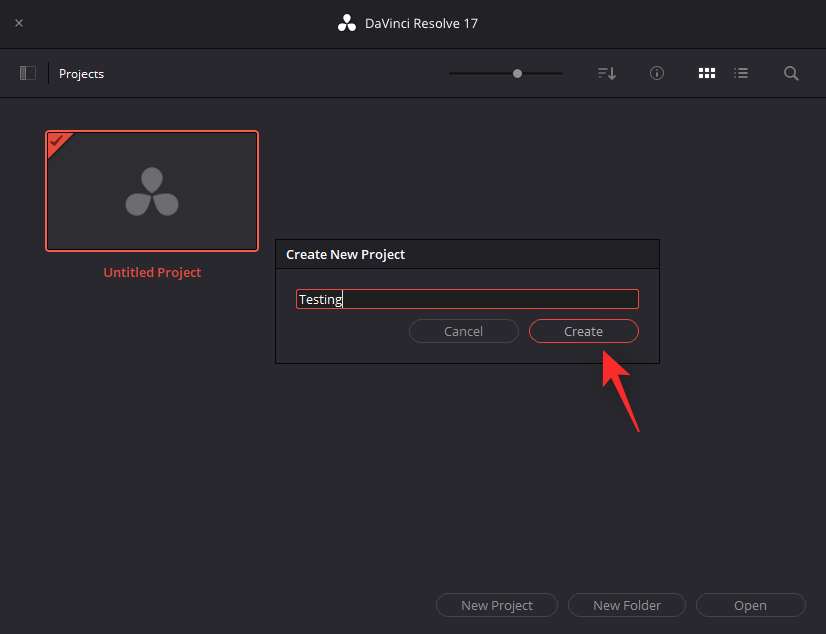Toggle the project sidebar panel icon

click(28, 73)
